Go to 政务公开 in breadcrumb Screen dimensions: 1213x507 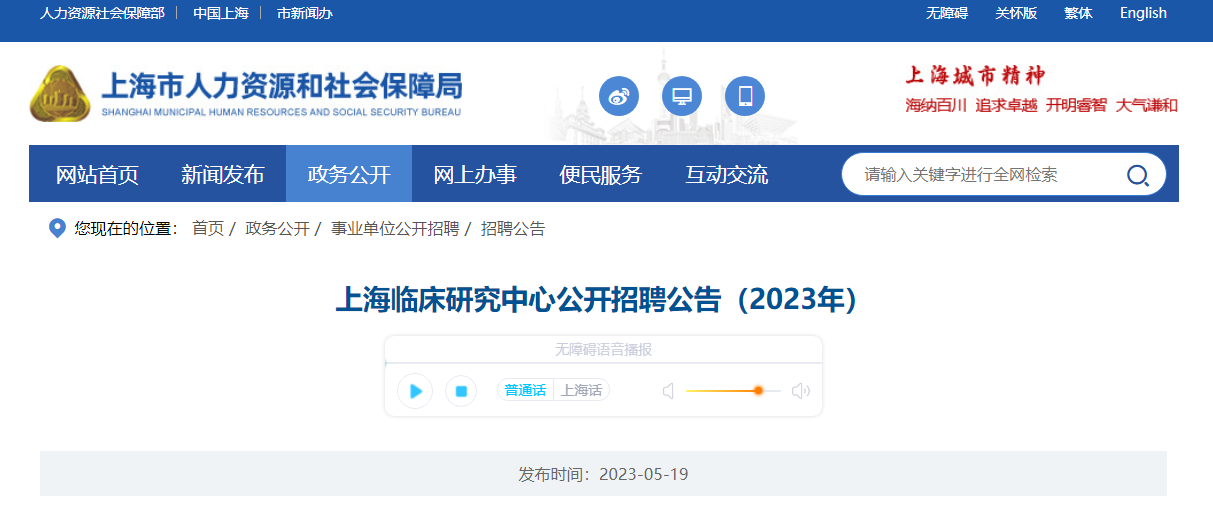277,229
